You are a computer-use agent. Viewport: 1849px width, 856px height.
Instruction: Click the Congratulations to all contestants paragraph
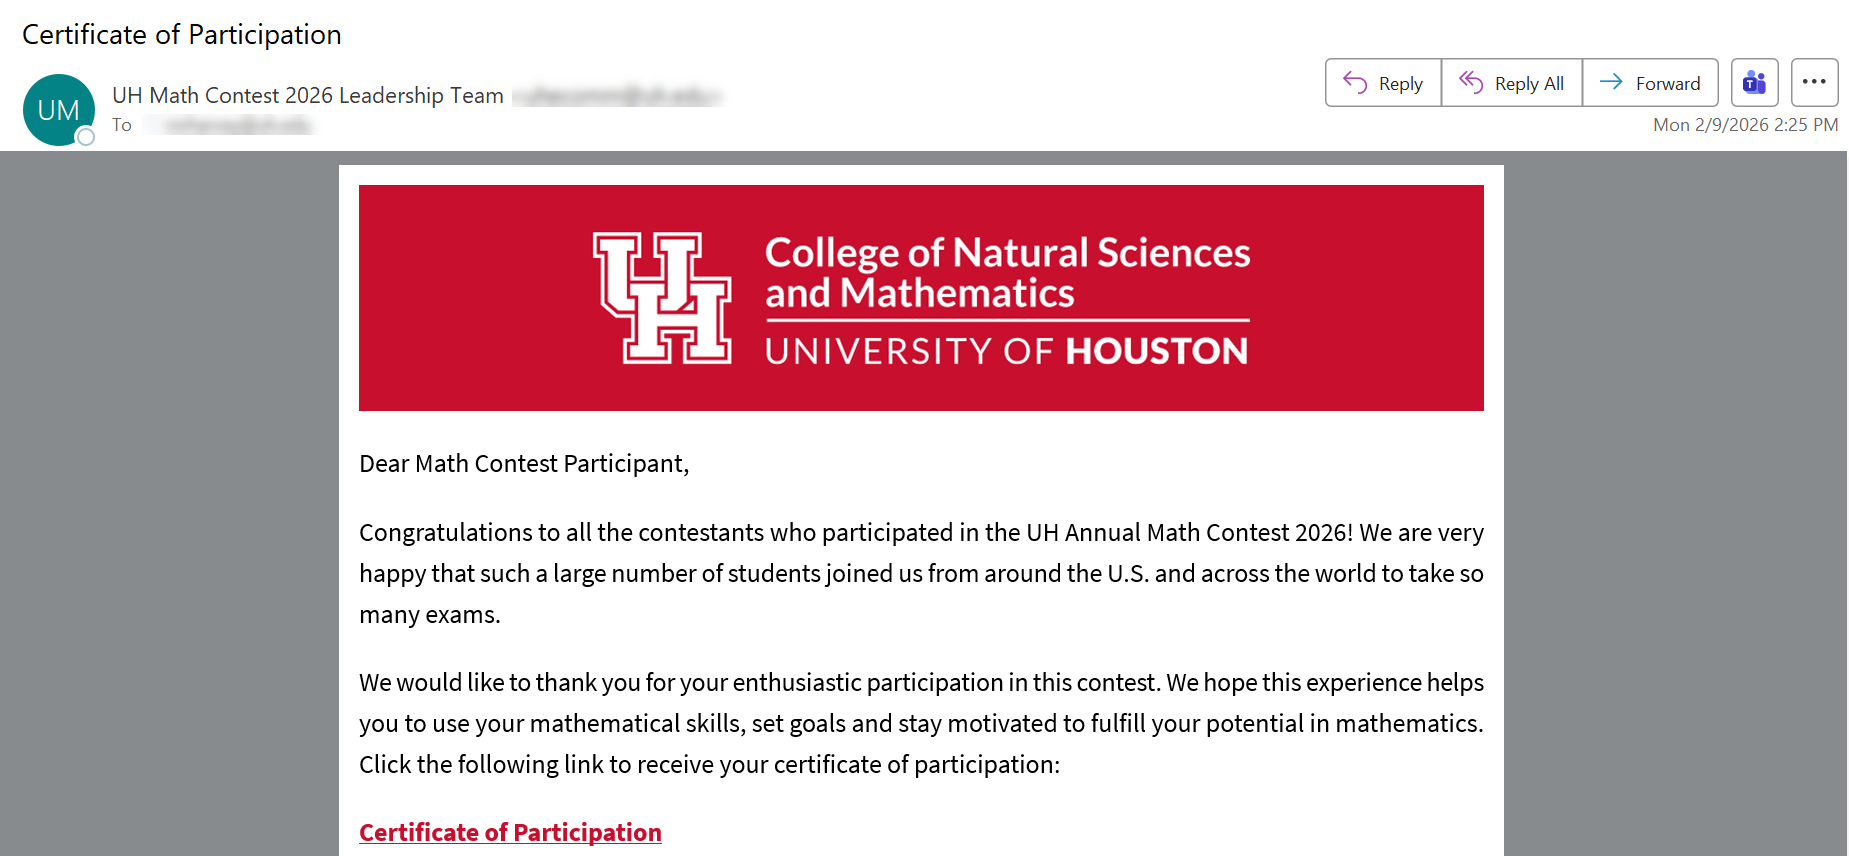coord(920,573)
